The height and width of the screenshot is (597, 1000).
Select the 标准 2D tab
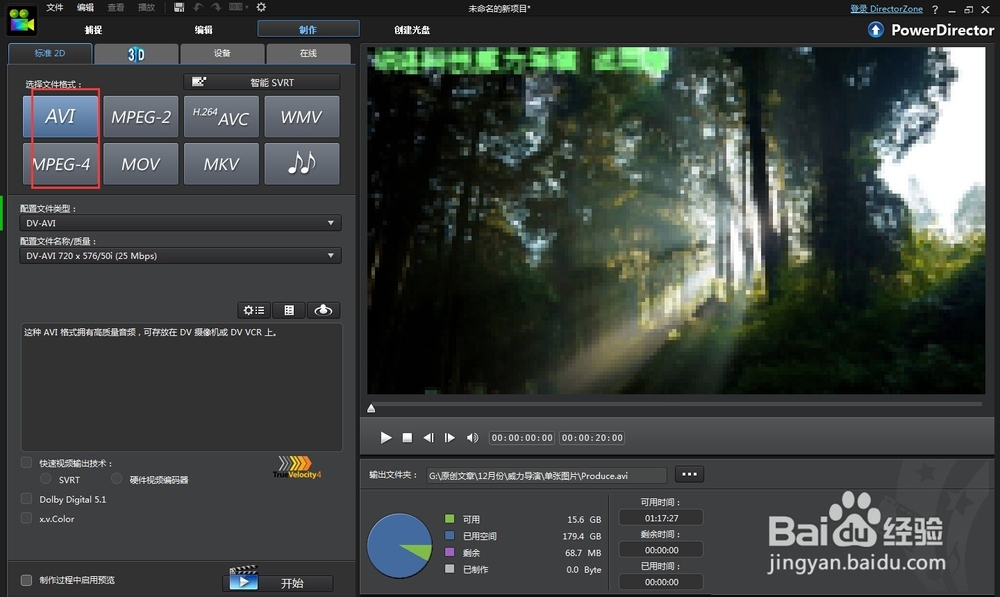click(50, 53)
